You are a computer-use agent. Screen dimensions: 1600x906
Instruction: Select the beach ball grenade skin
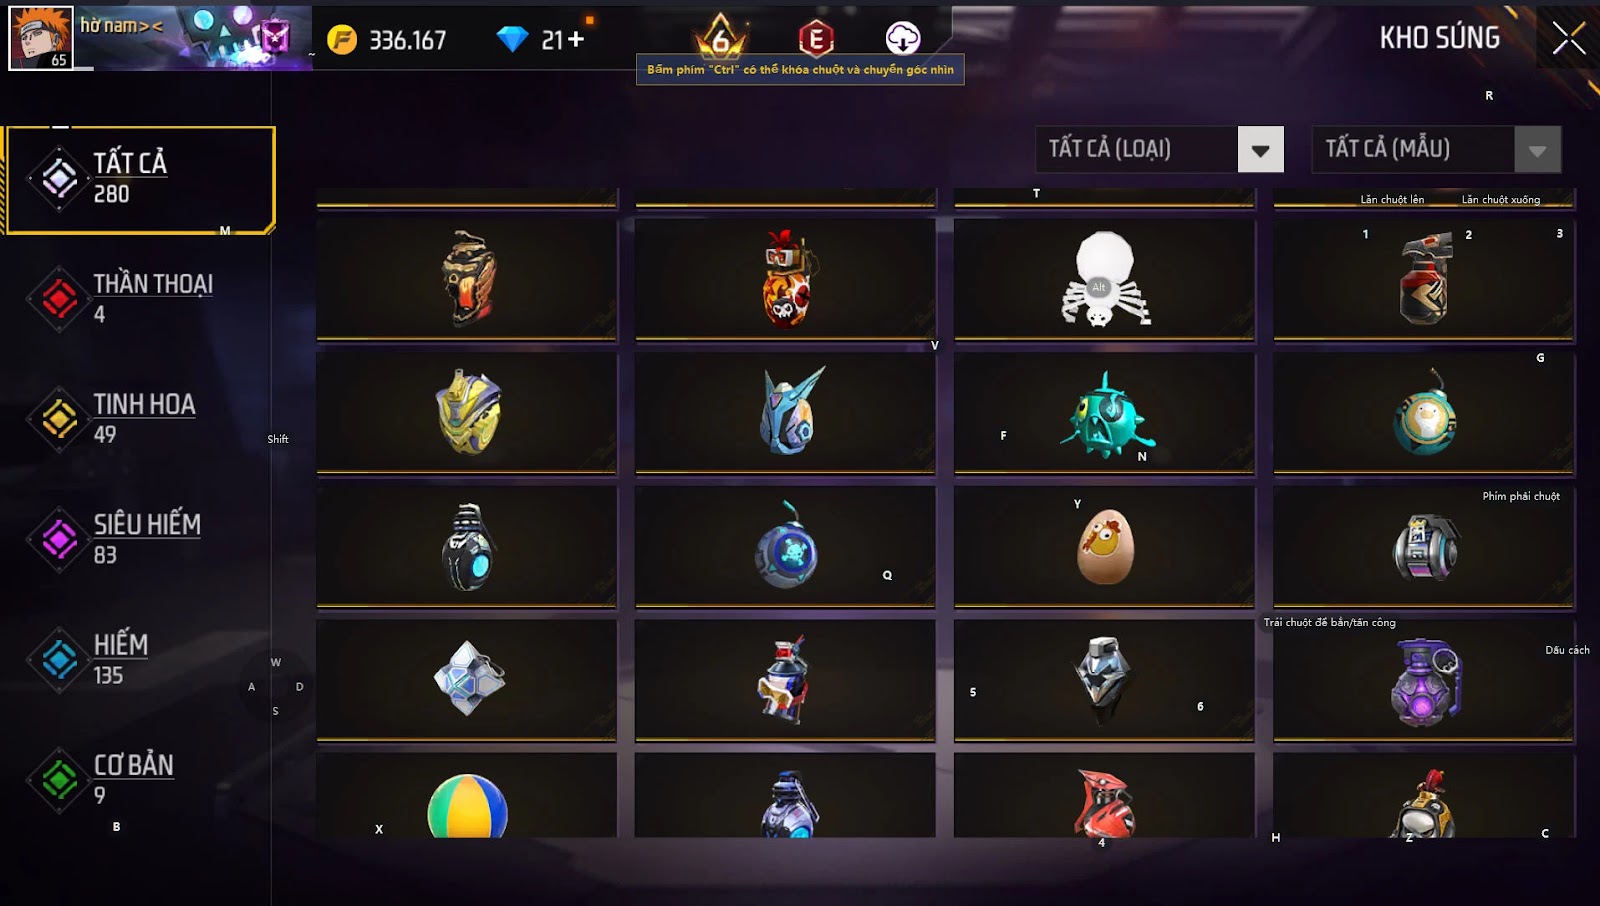coord(466,797)
